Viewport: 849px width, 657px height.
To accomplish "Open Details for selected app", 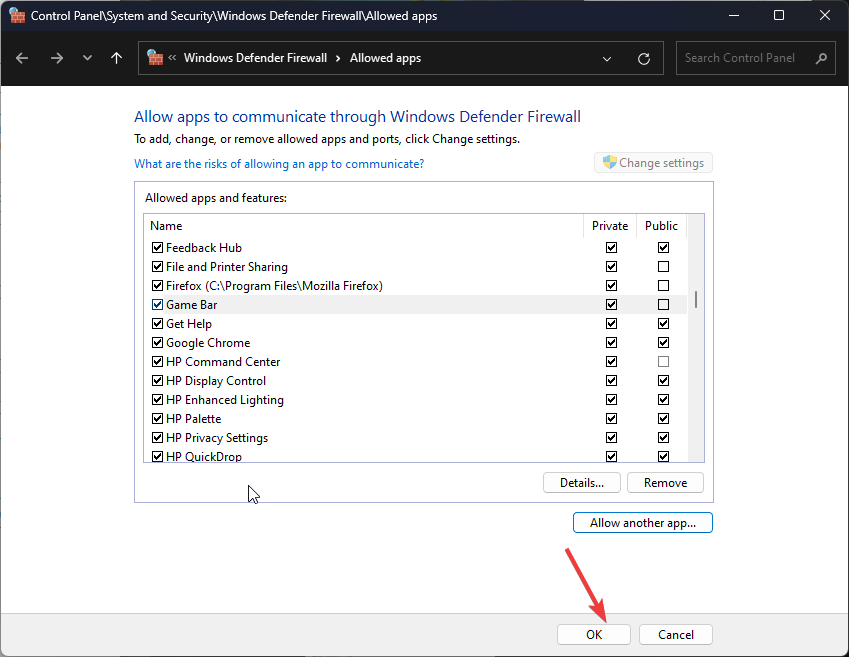I will (x=582, y=483).
